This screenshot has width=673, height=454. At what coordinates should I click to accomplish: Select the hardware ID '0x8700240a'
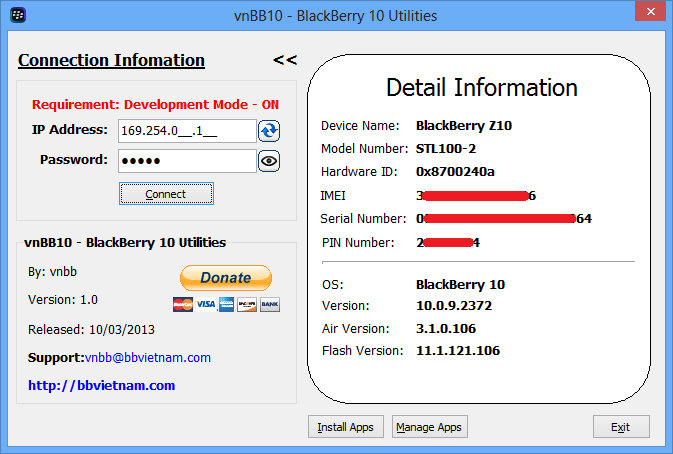click(x=455, y=172)
